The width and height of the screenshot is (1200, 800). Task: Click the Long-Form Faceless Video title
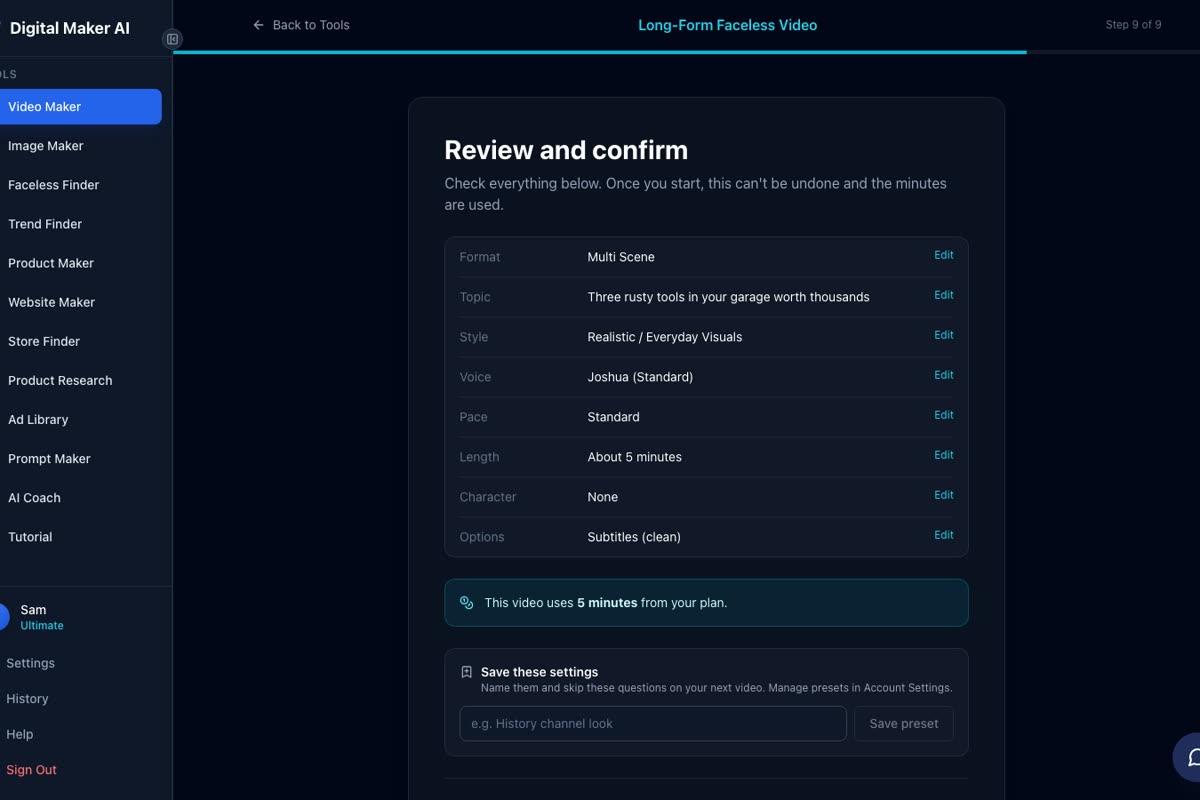click(728, 25)
